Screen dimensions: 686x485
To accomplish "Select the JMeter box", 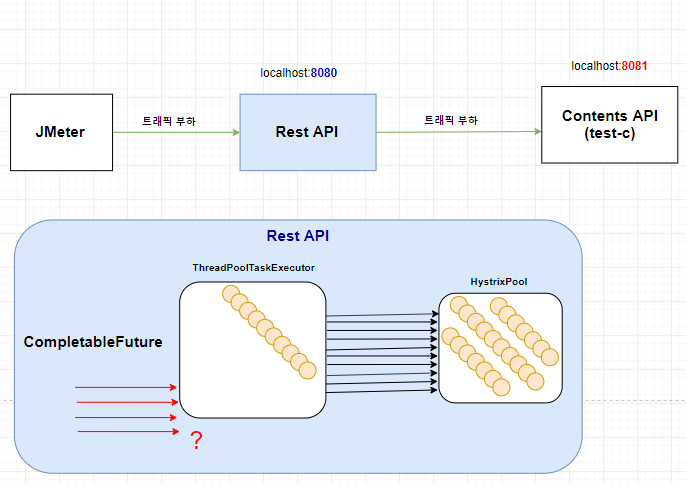I will (61, 132).
